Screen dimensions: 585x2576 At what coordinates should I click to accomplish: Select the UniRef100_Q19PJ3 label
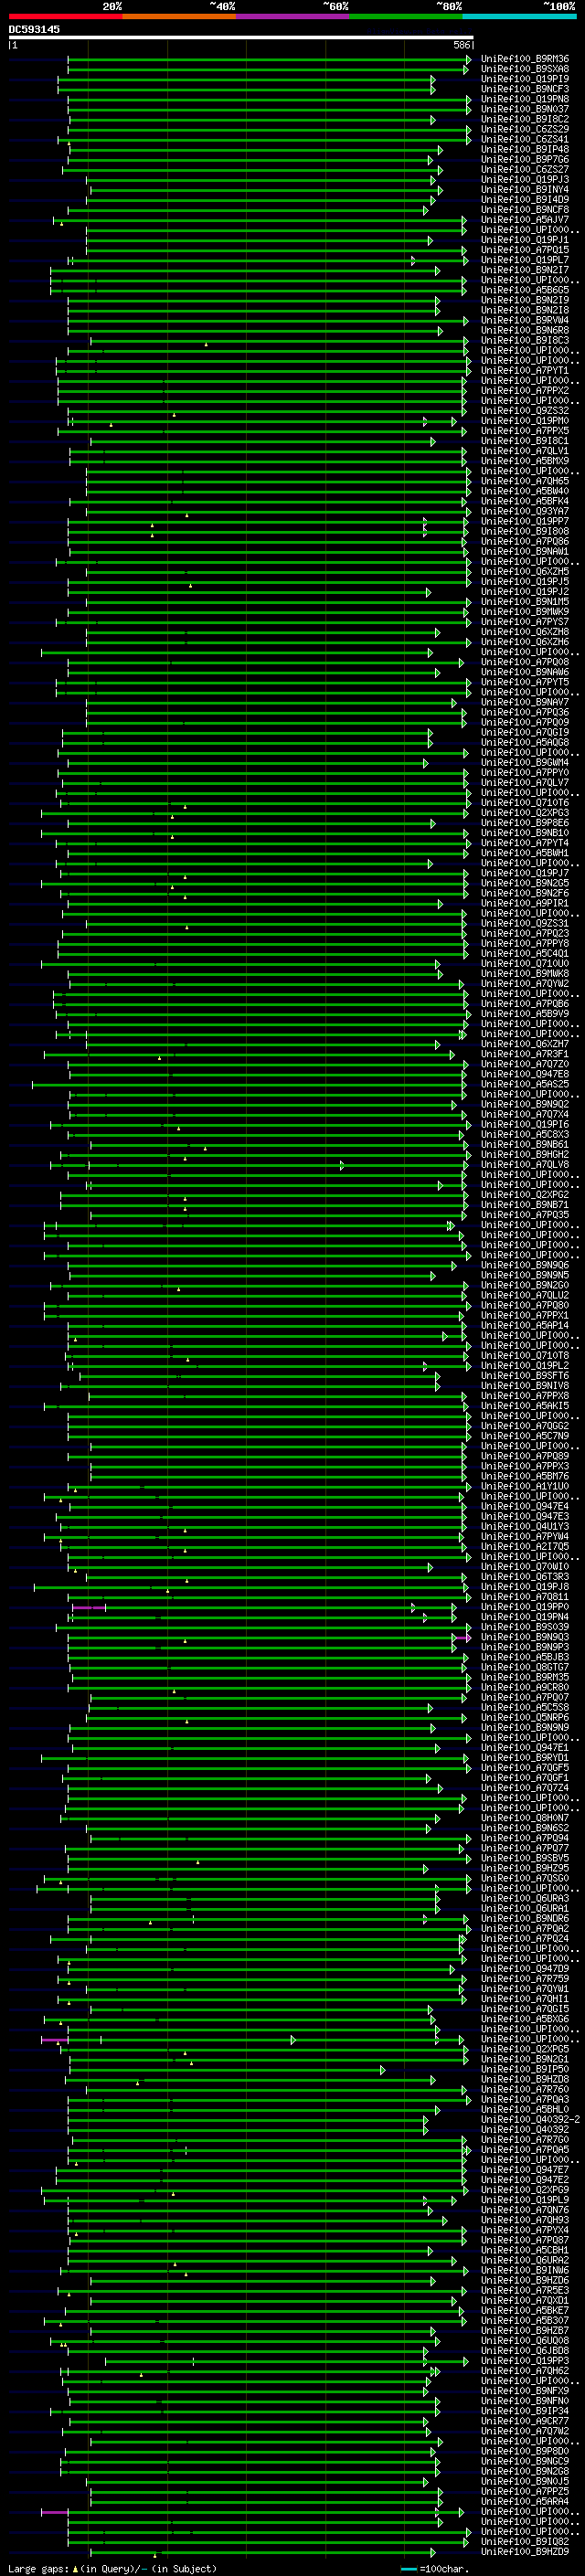point(525,180)
